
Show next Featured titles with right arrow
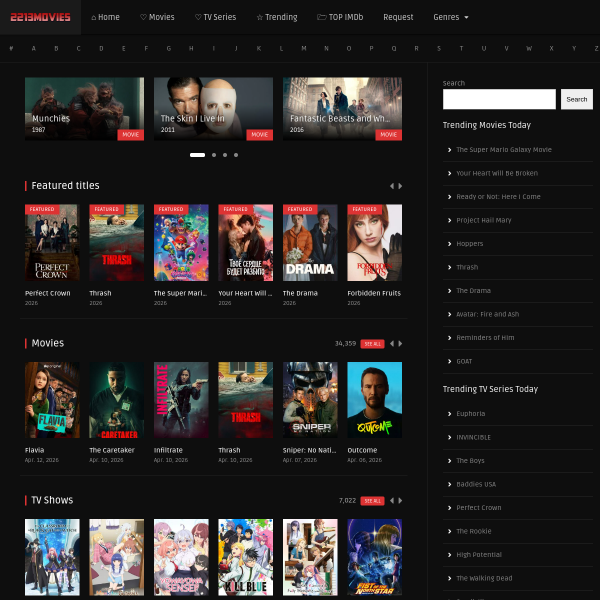pos(400,186)
